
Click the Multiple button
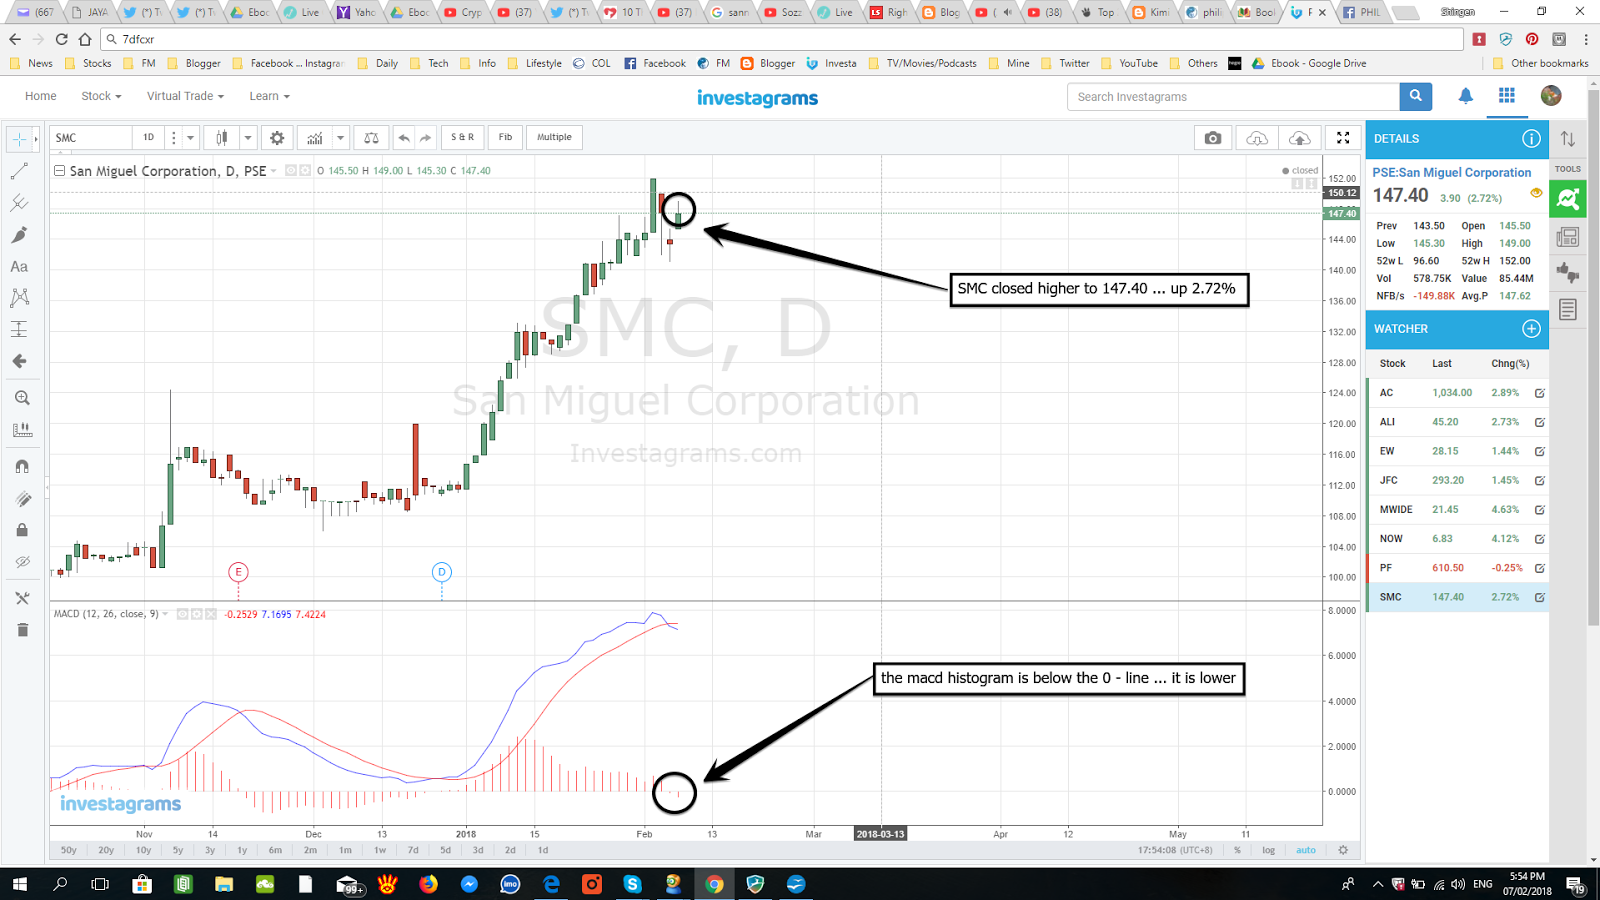click(554, 138)
